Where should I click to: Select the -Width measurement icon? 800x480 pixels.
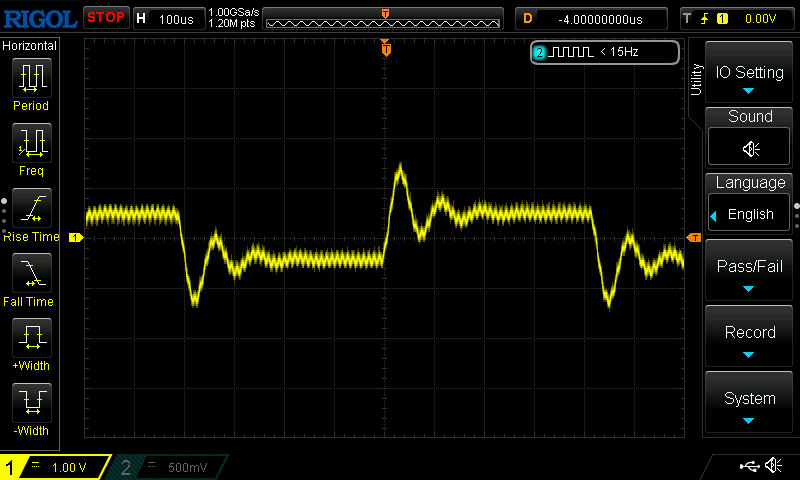(32, 402)
